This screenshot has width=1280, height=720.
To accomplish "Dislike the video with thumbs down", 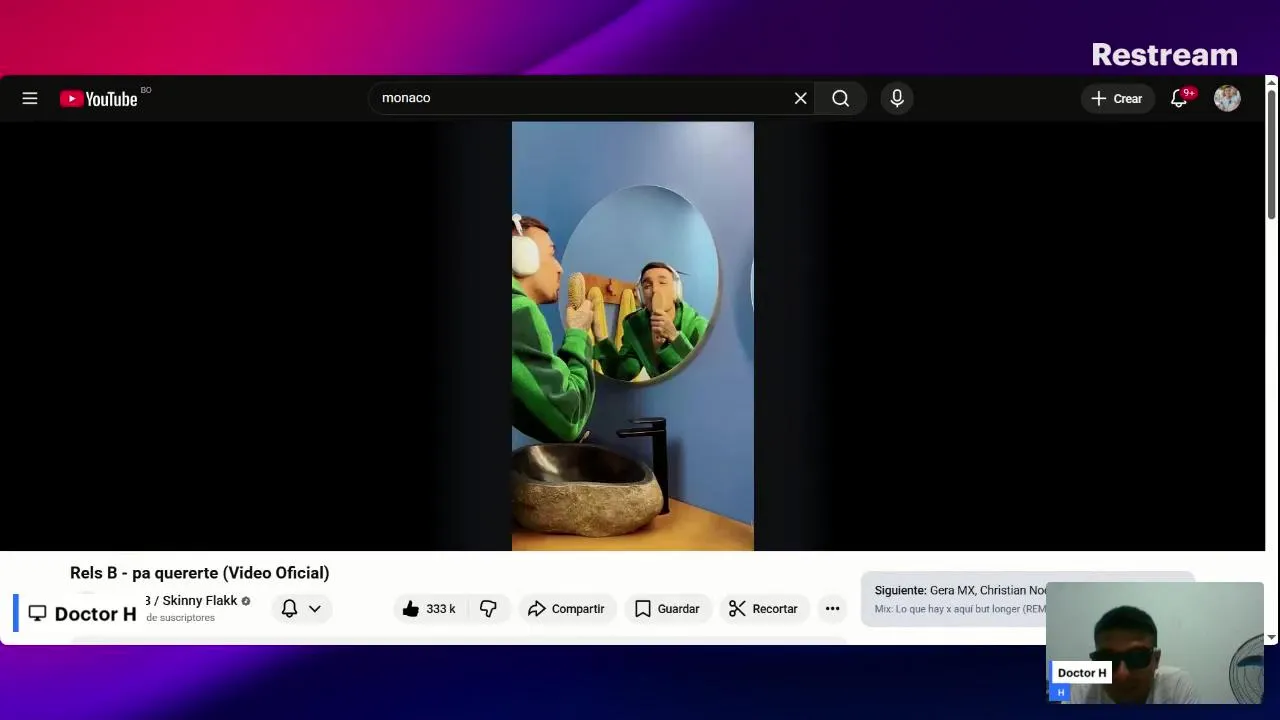I will [x=488, y=608].
